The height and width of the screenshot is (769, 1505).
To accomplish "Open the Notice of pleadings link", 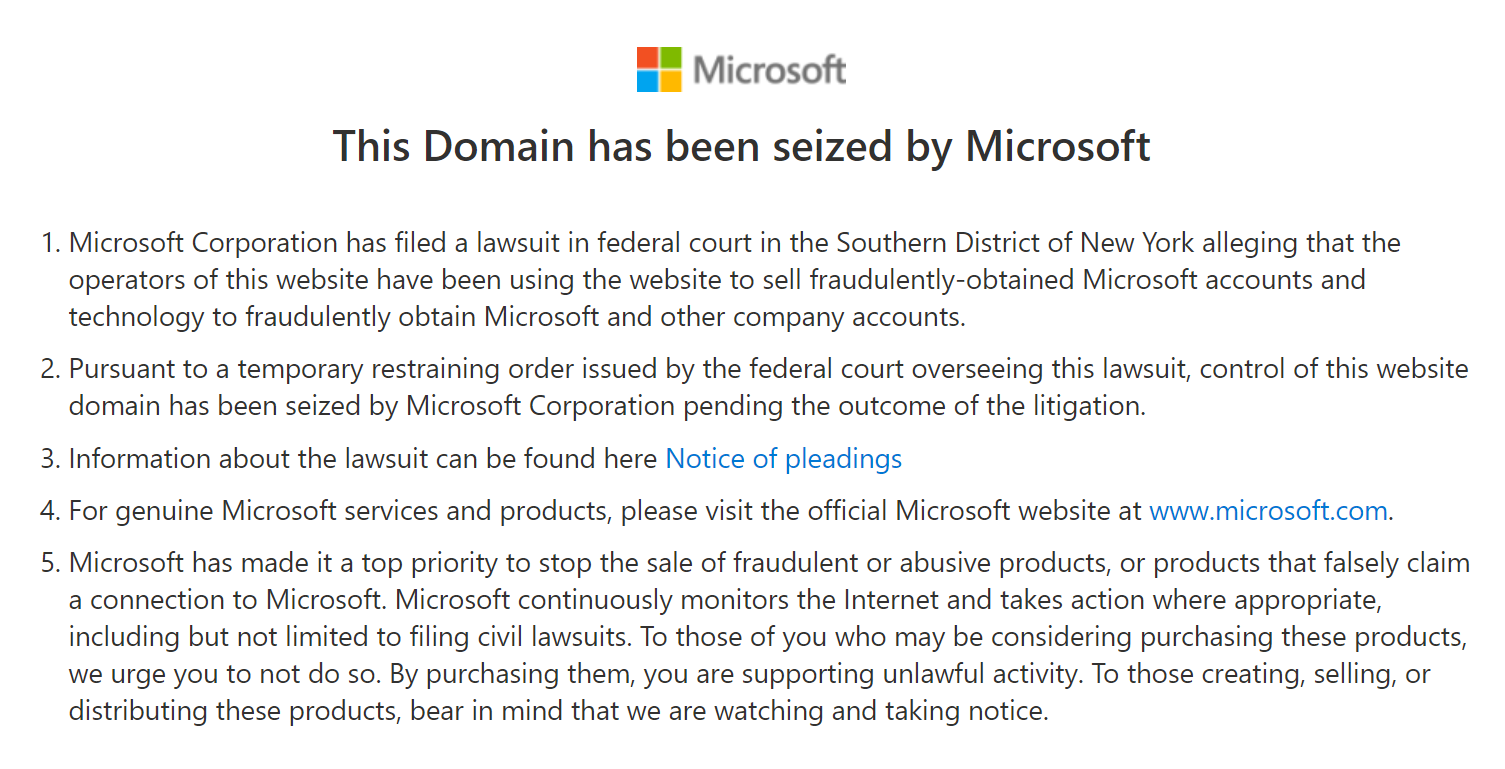I will (x=783, y=459).
